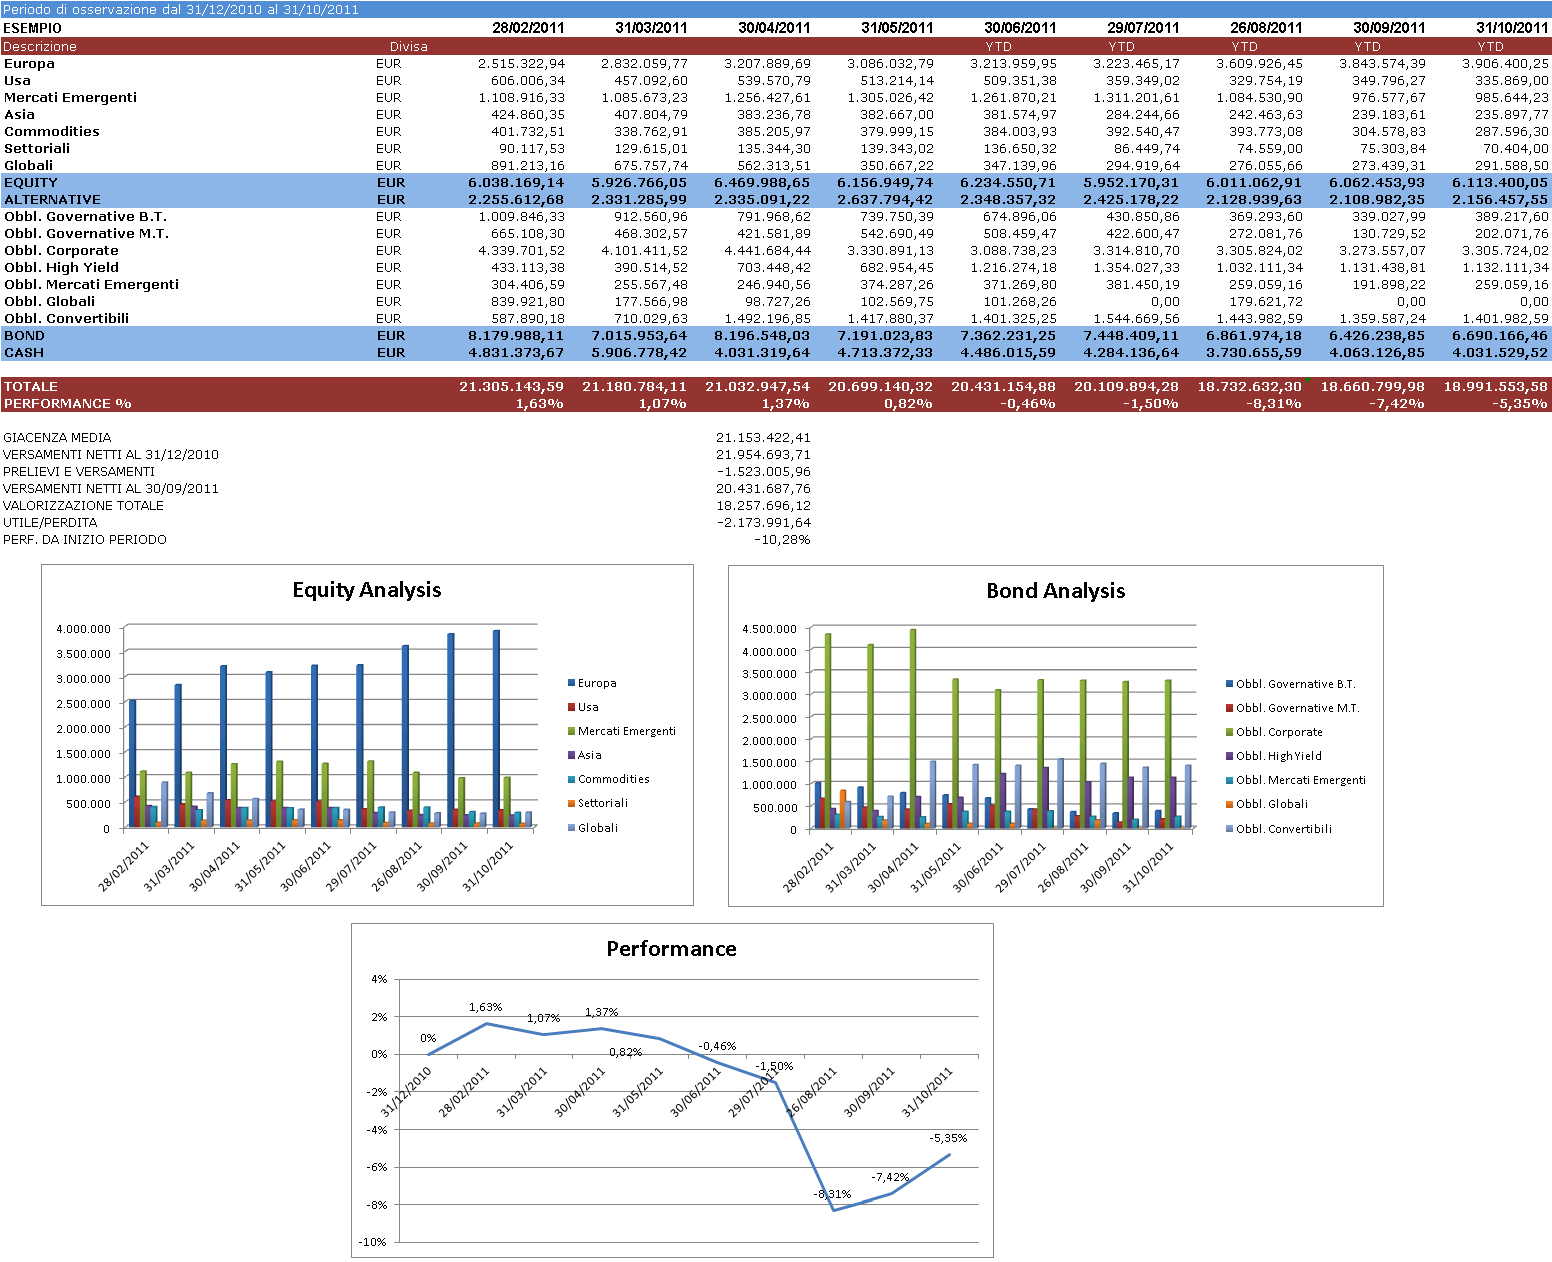This screenshot has height=1262, width=1552.
Task: Click the 1,63% data label on Performance chart
Action: pos(486,1007)
